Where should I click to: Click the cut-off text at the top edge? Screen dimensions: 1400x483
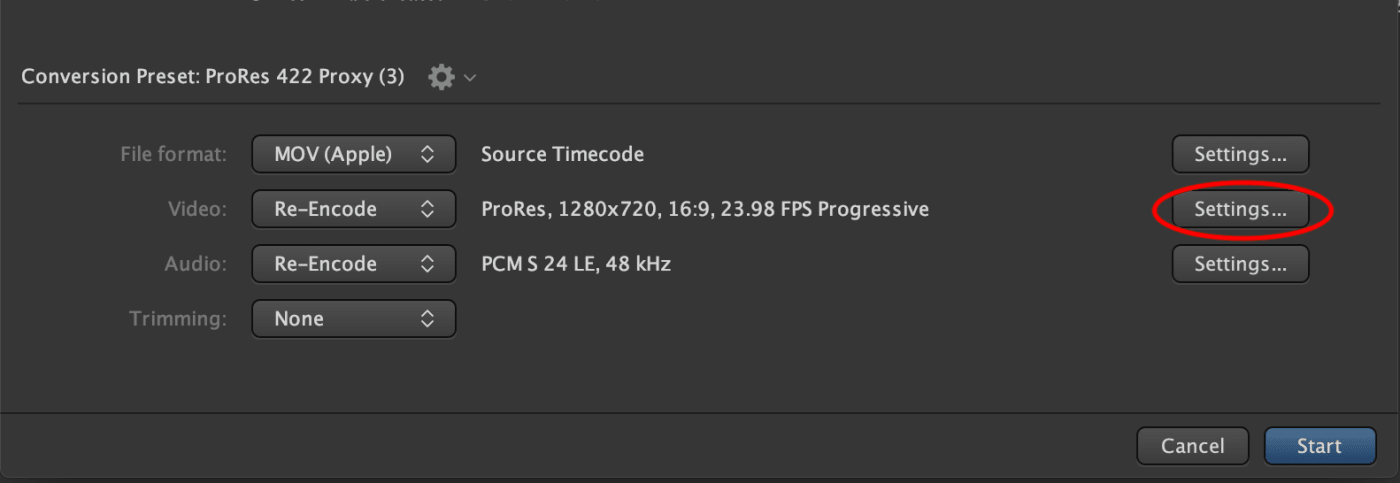coord(425,2)
